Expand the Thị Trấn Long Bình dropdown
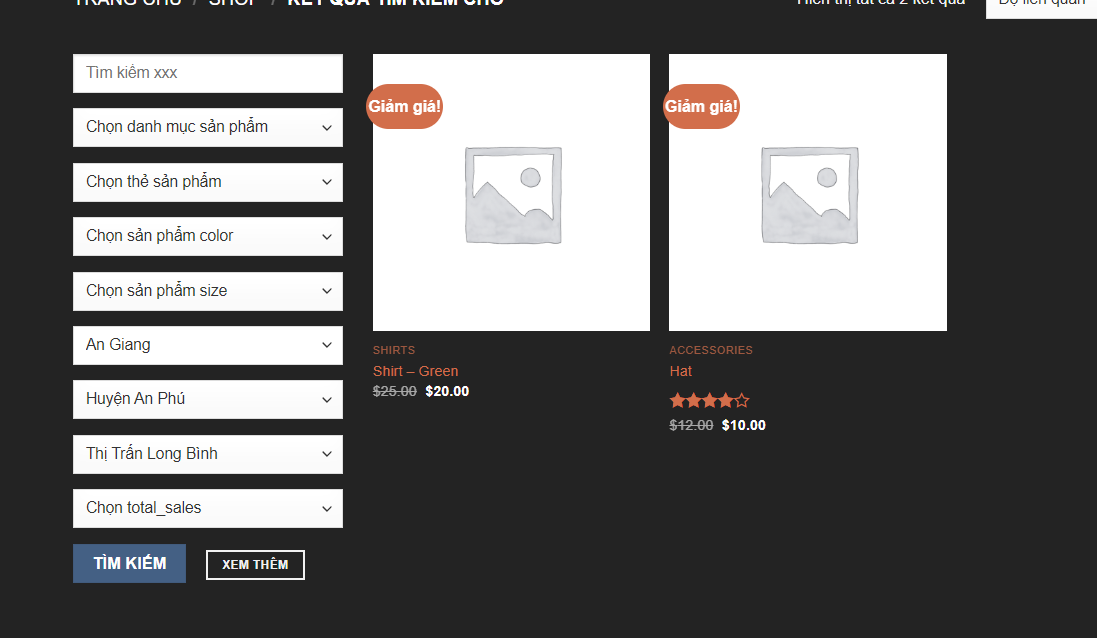Image resolution: width=1097 pixels, height=638 pixels. [207, 454]
